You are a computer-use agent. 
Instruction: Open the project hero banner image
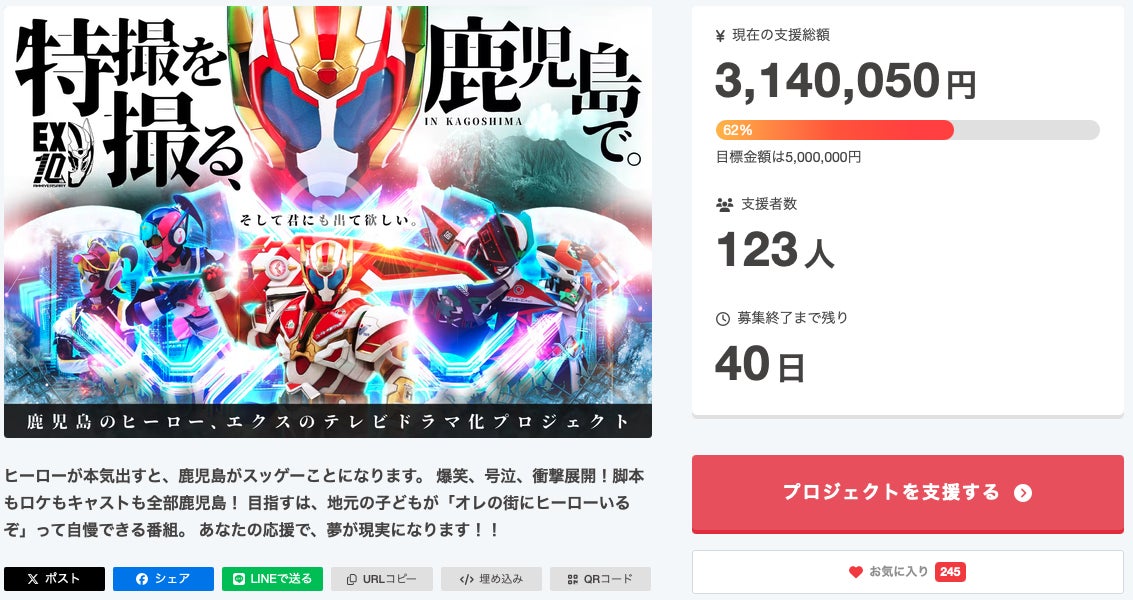(328, 221)
